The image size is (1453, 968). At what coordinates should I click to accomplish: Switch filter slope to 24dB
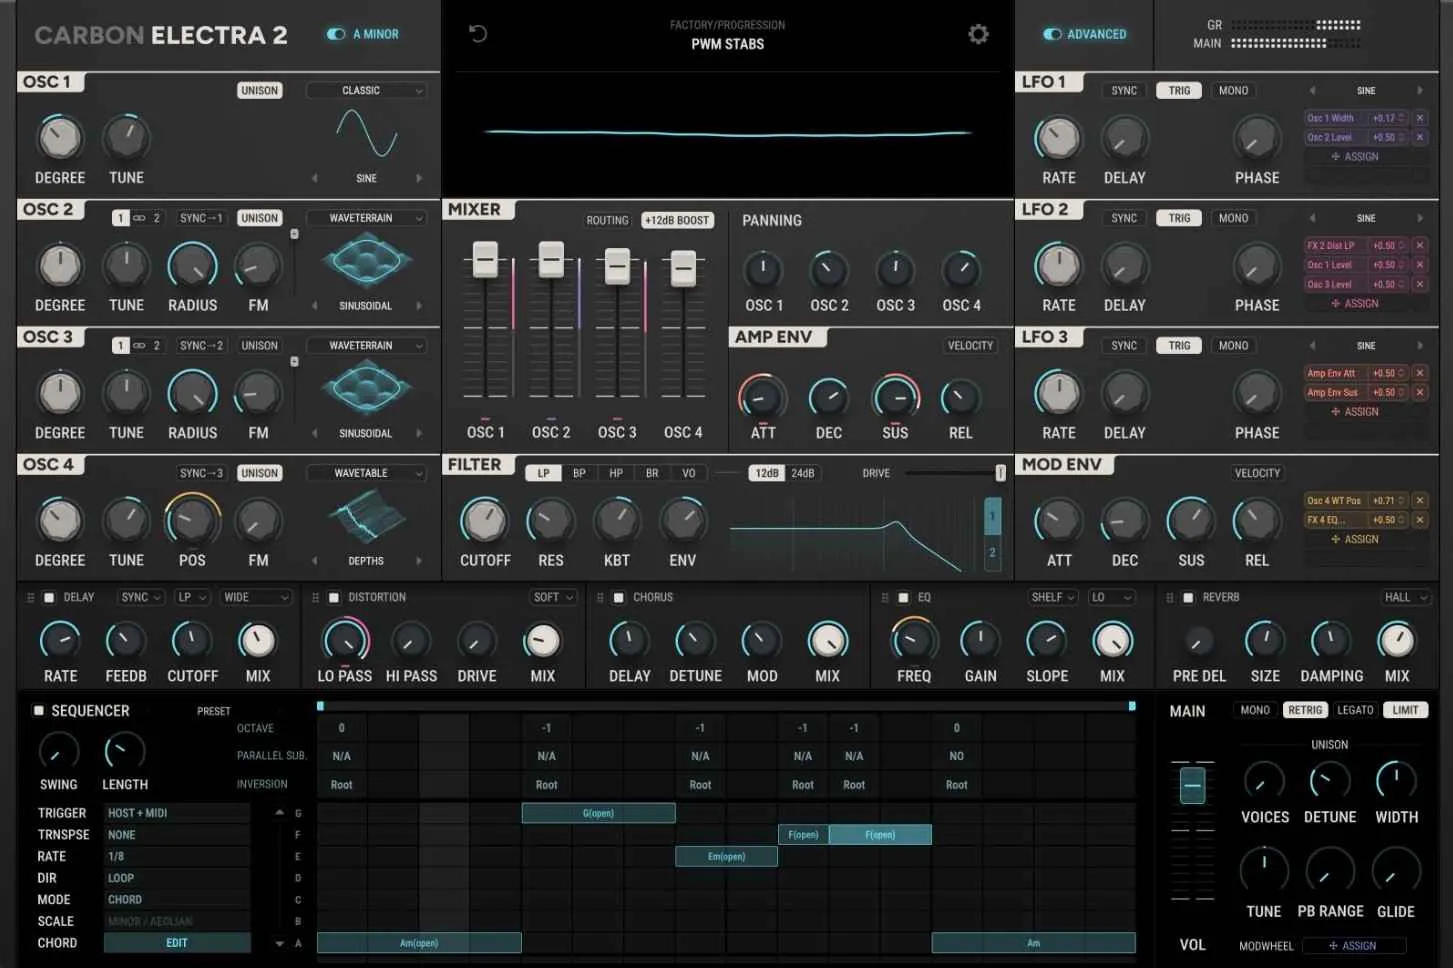803,473
